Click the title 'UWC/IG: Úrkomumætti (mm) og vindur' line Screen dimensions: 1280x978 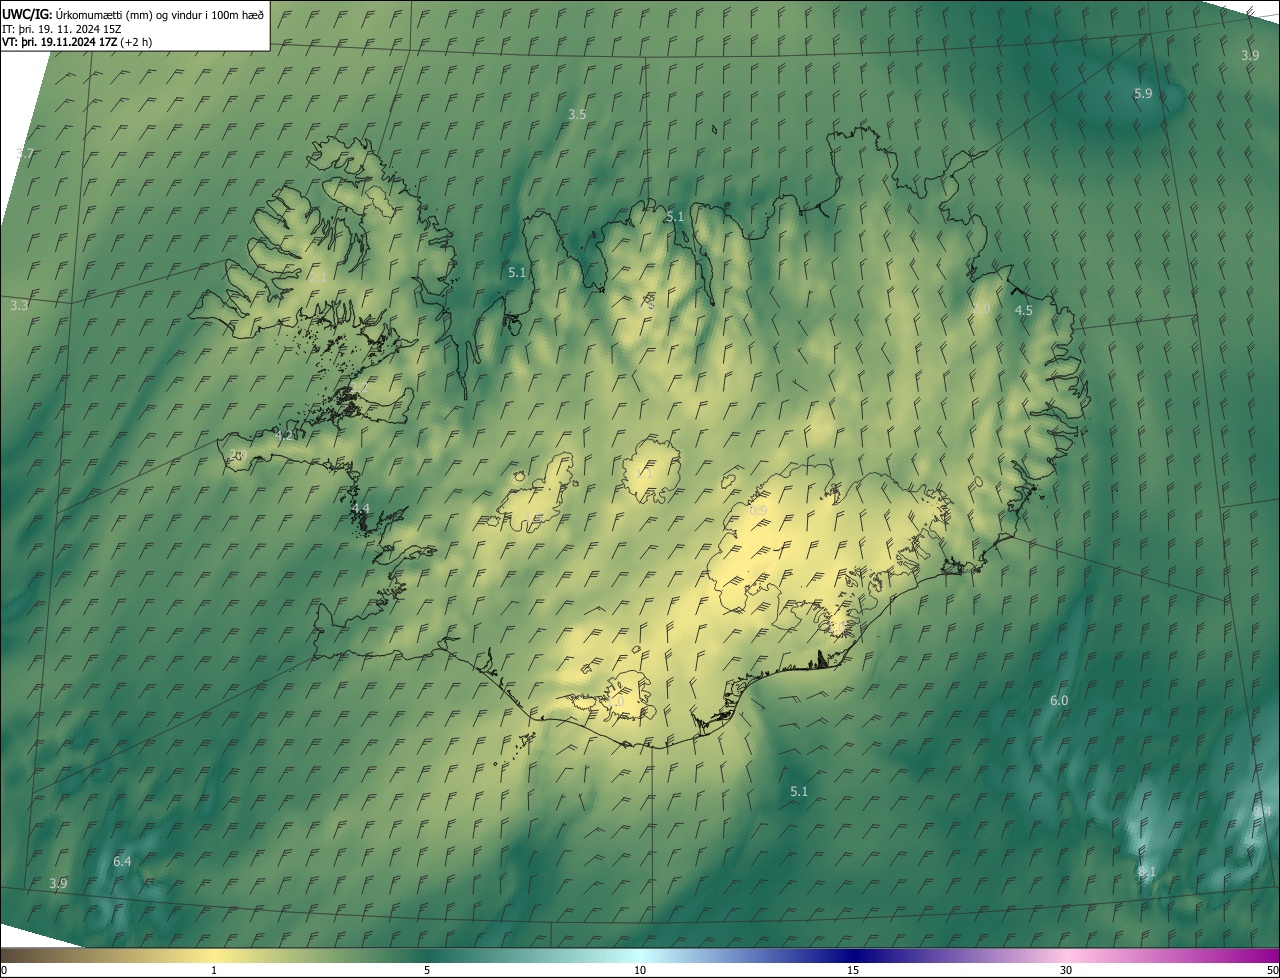[x=133, y=14]
